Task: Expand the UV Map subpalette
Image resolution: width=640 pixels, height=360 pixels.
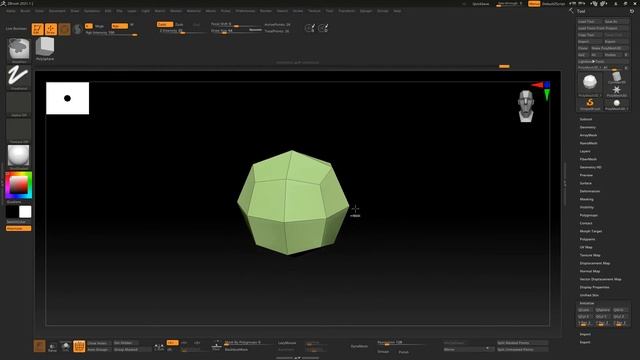Action: [x=586, y=247]
